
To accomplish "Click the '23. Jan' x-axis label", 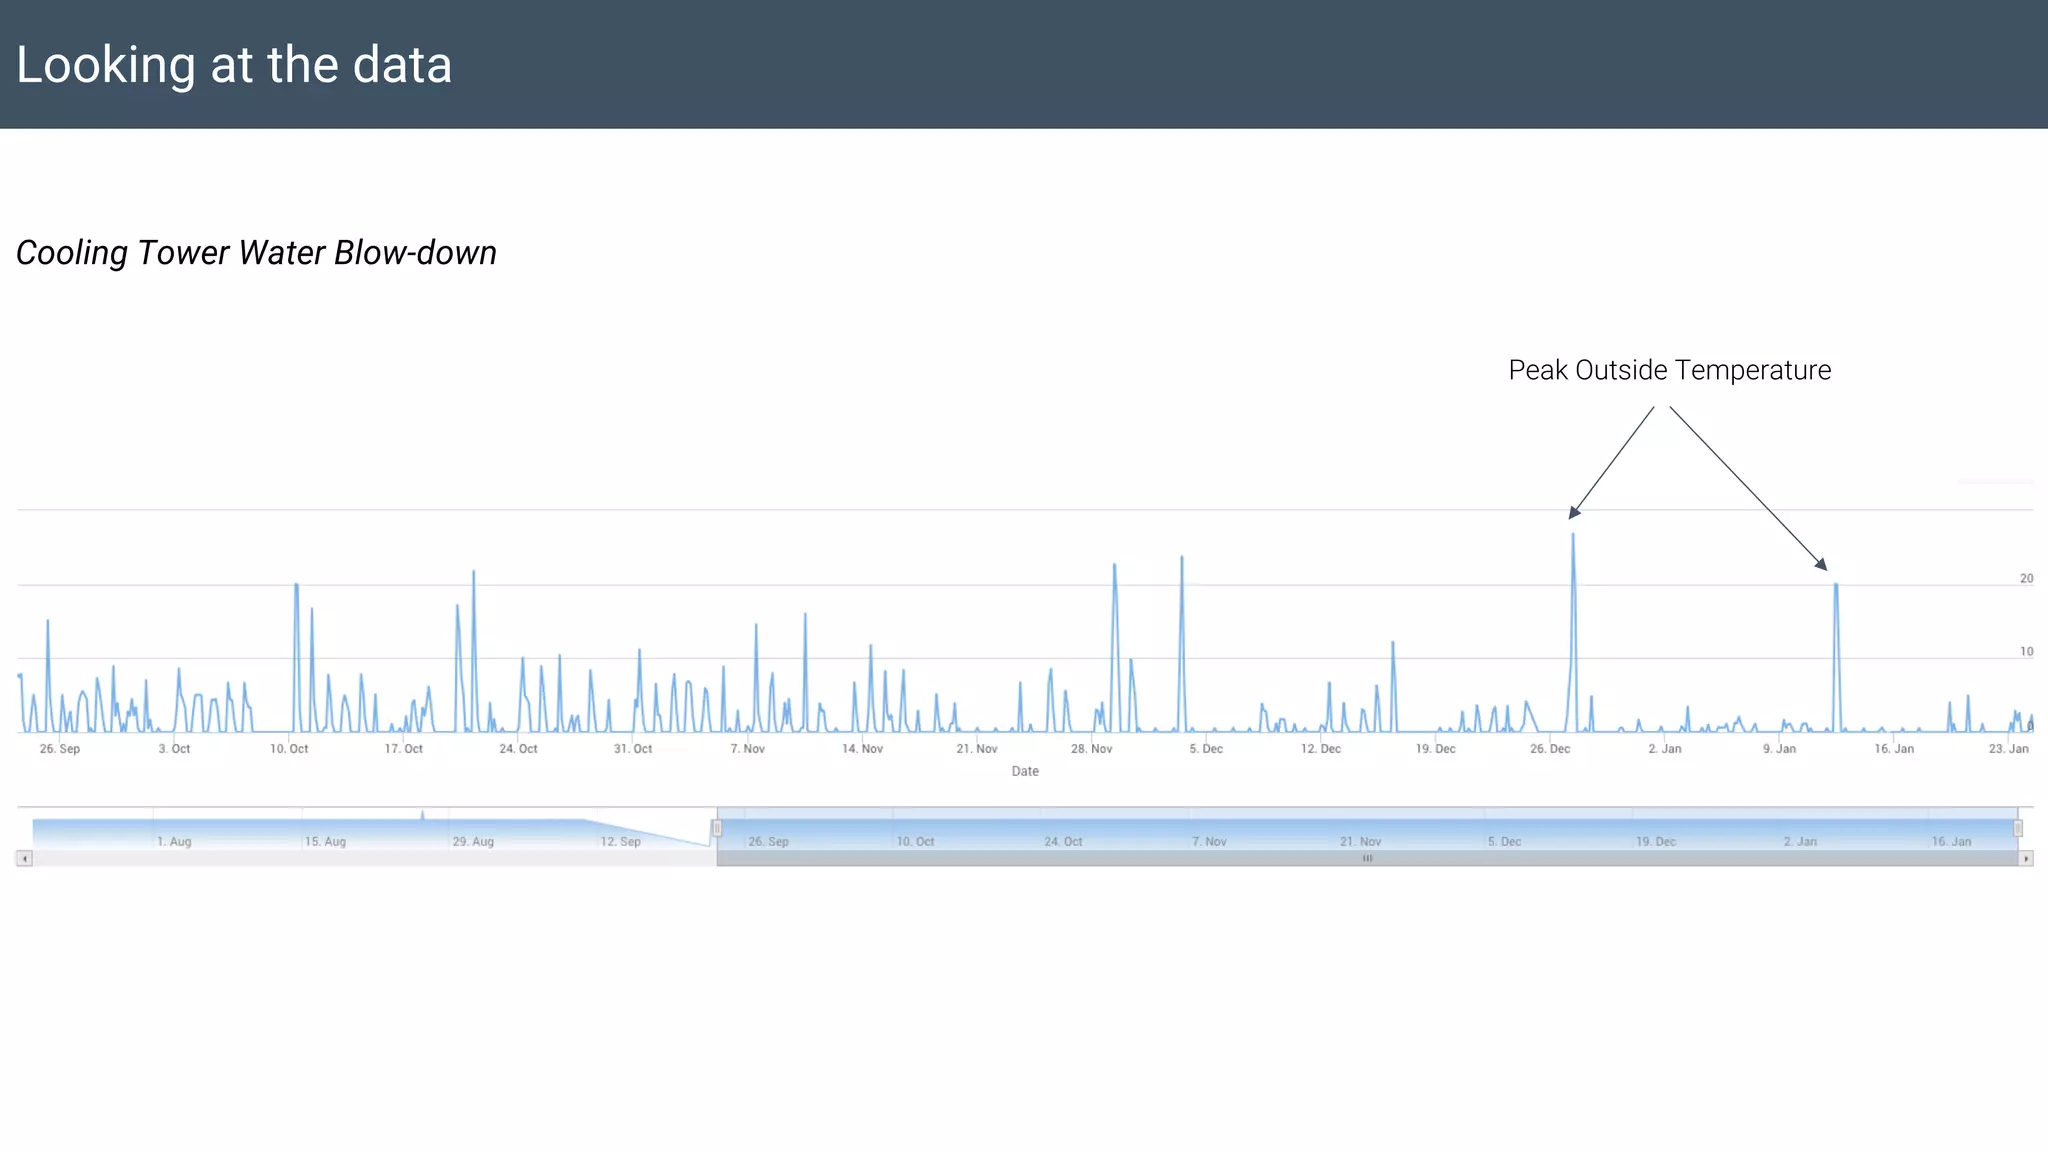I will pos(2009,749).
